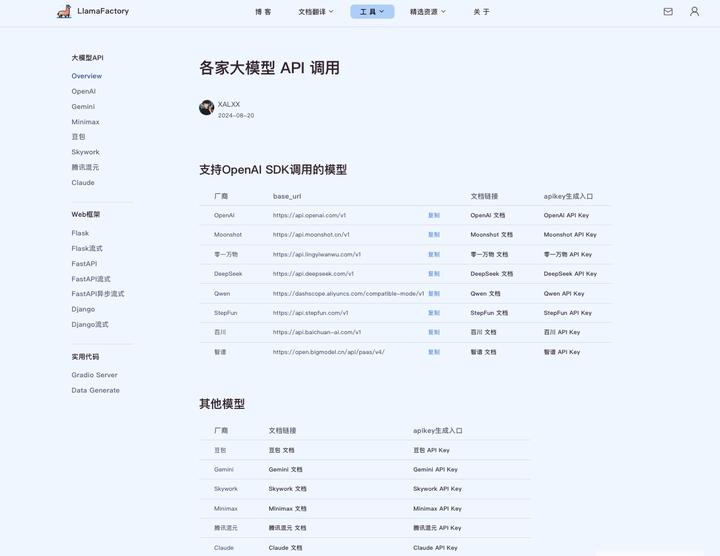Copy the StepFun base_url
Image resolution: width=720 pixels, height=556 pixels.
(434, 313)
